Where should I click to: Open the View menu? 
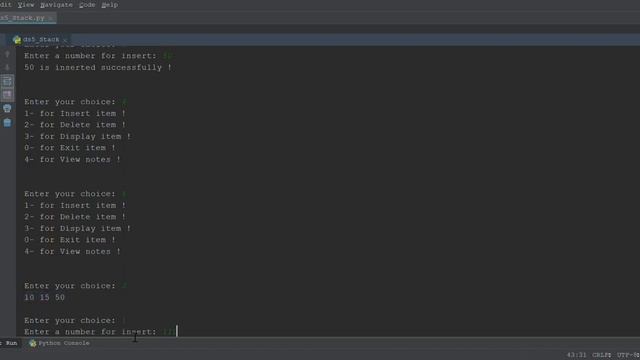(26, 5)
